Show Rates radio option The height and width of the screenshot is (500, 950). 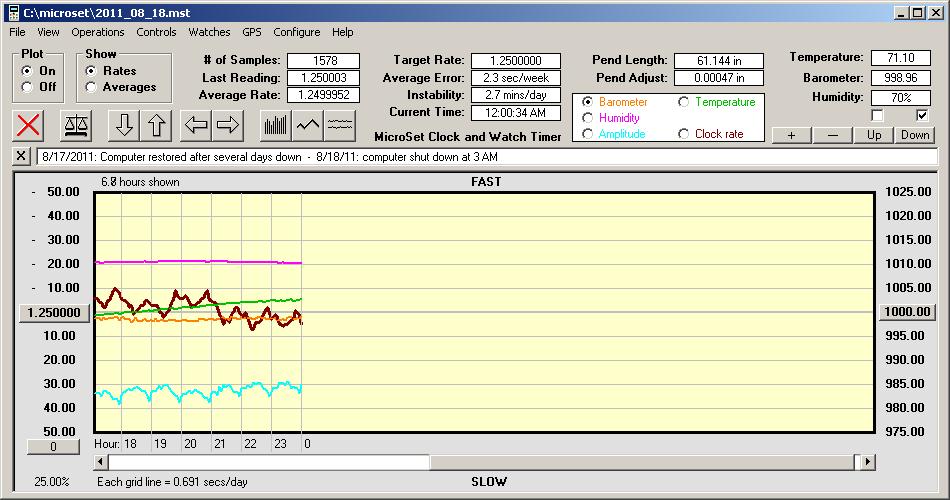tap(91, 71)
